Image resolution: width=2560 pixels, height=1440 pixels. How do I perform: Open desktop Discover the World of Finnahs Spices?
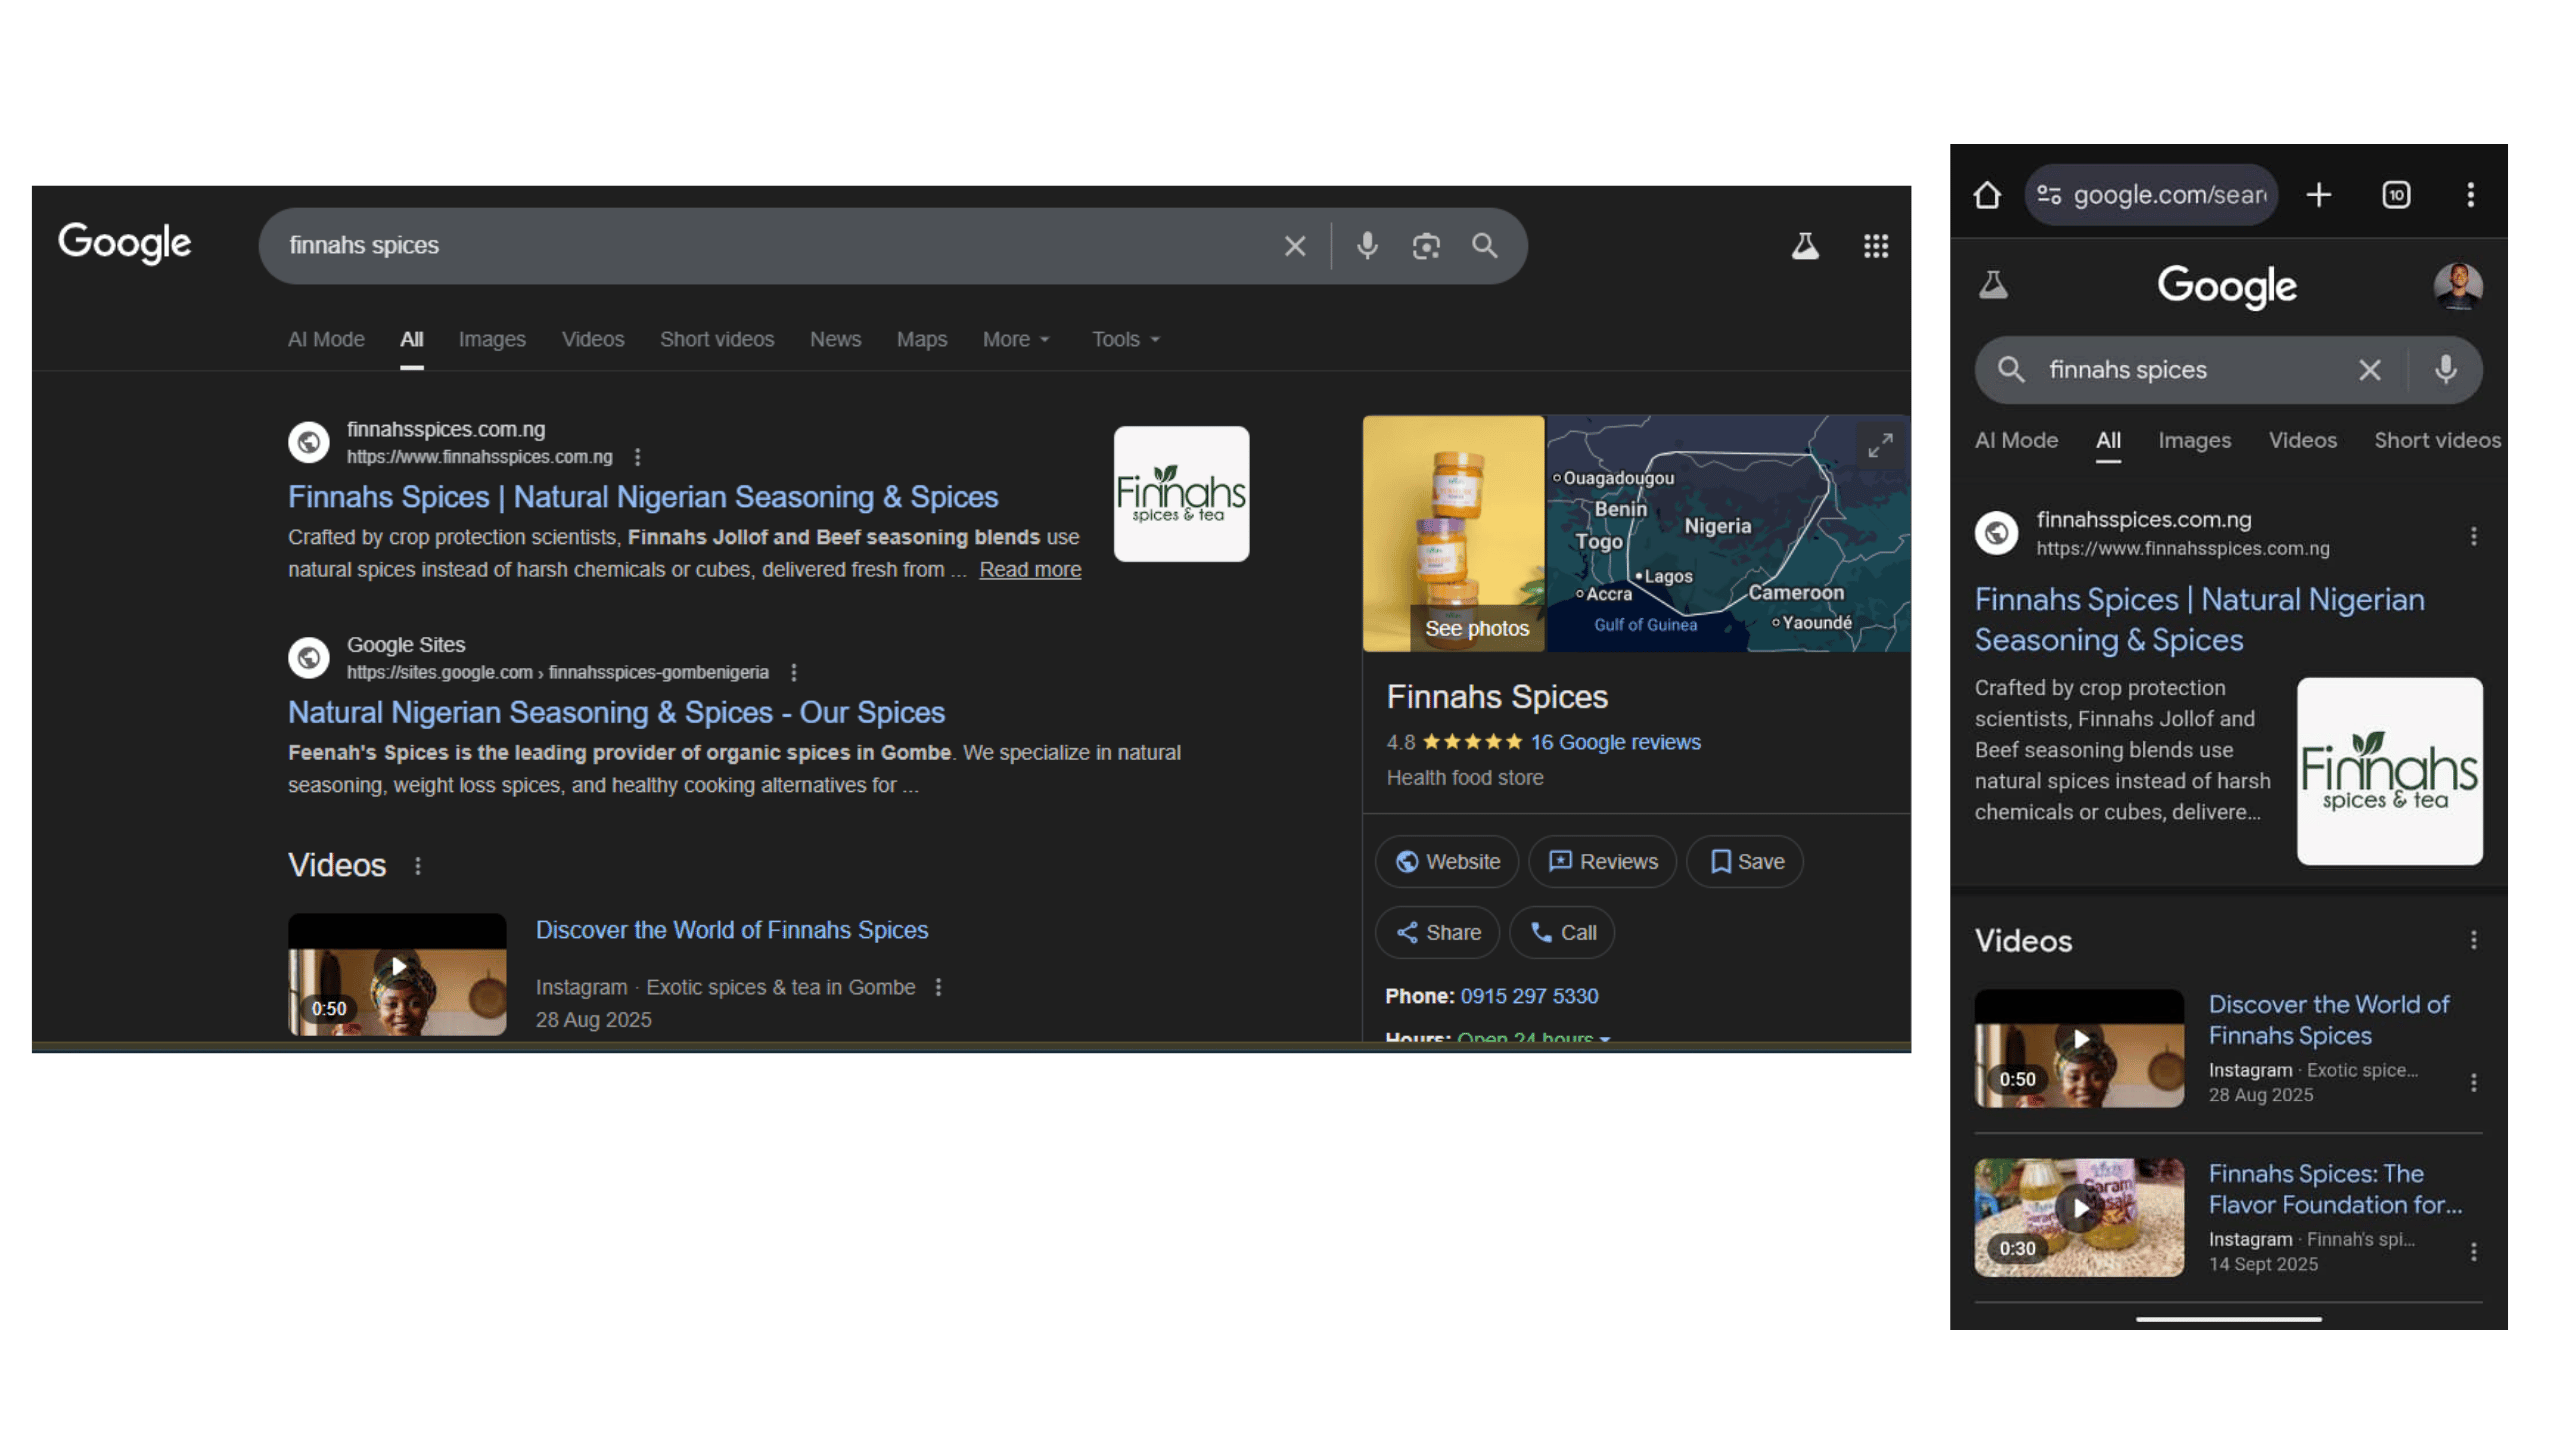coord(732,931)
